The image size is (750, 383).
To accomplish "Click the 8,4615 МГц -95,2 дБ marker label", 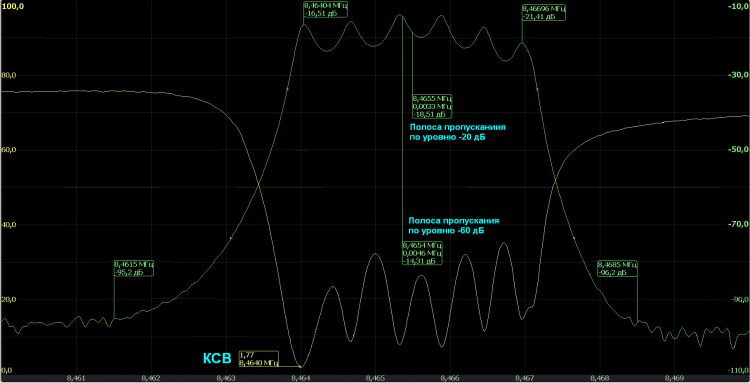I will tap(134, 268).
